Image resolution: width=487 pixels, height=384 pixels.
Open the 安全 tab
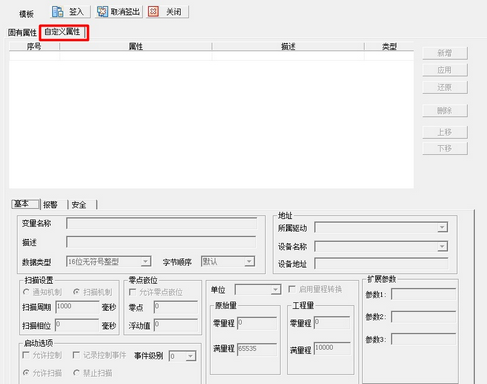point(79,204)
